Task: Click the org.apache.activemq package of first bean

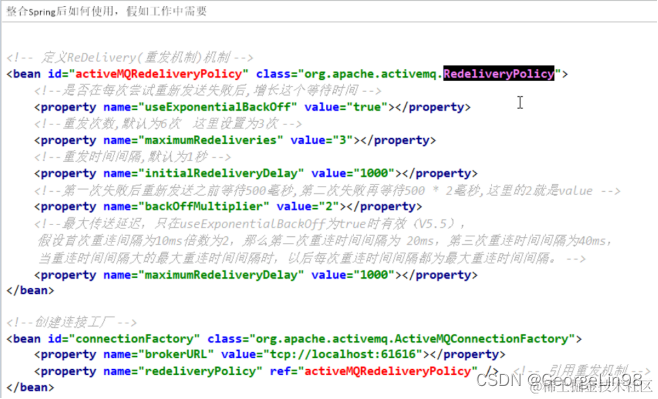Action: (x=370, y=74)
